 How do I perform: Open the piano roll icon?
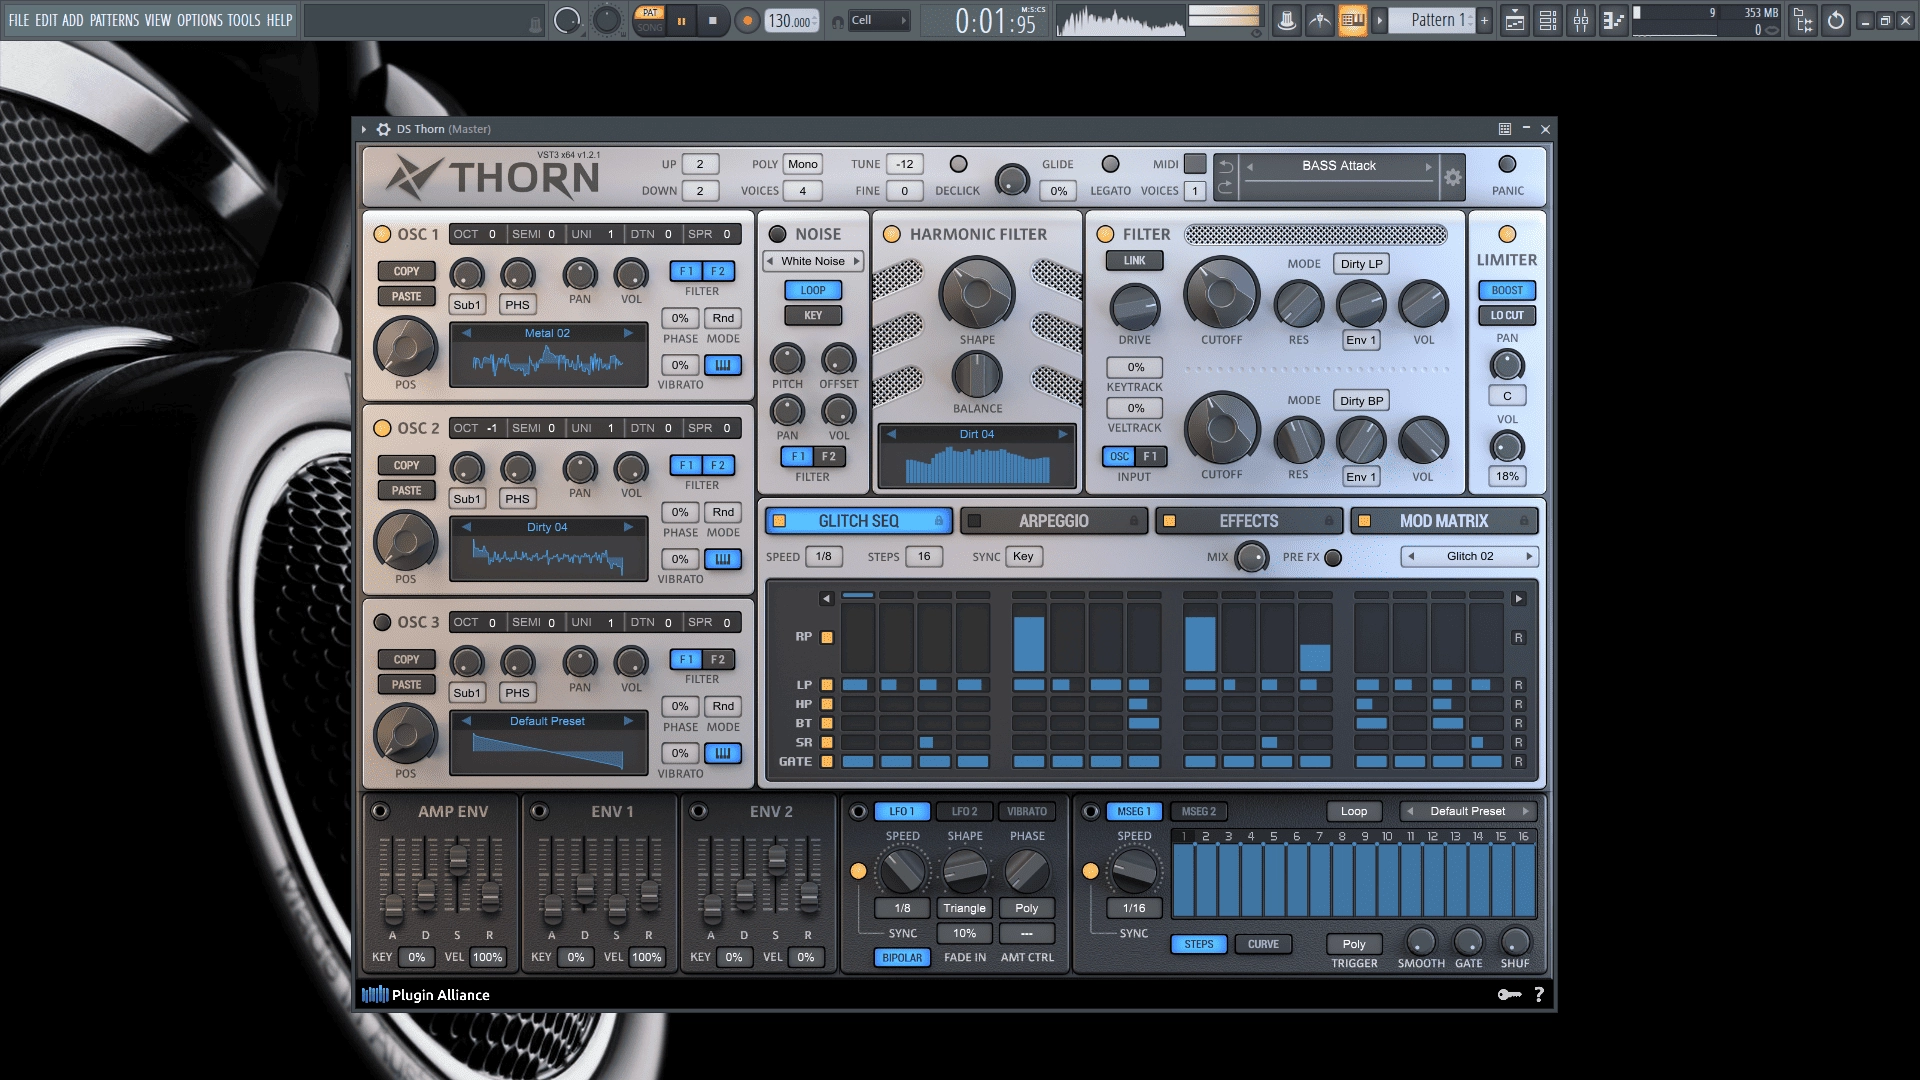pyautogui.click(x=1613, y=20)
